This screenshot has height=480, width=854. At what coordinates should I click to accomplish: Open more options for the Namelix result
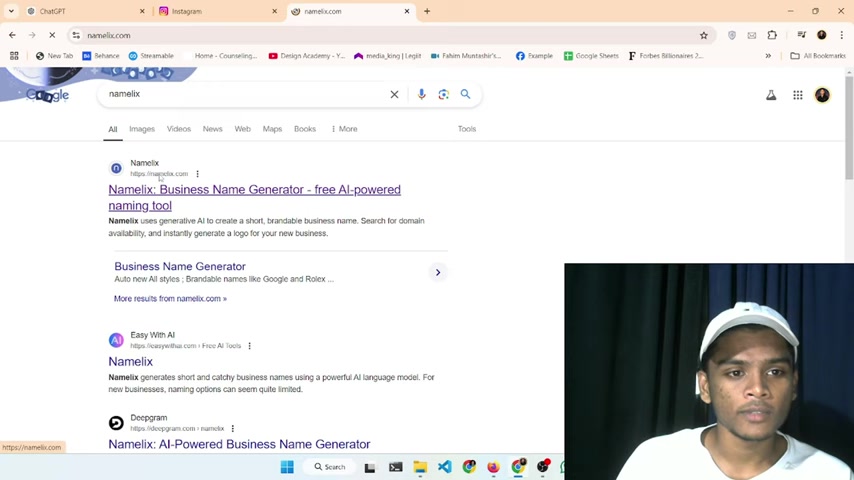[198, 174]
